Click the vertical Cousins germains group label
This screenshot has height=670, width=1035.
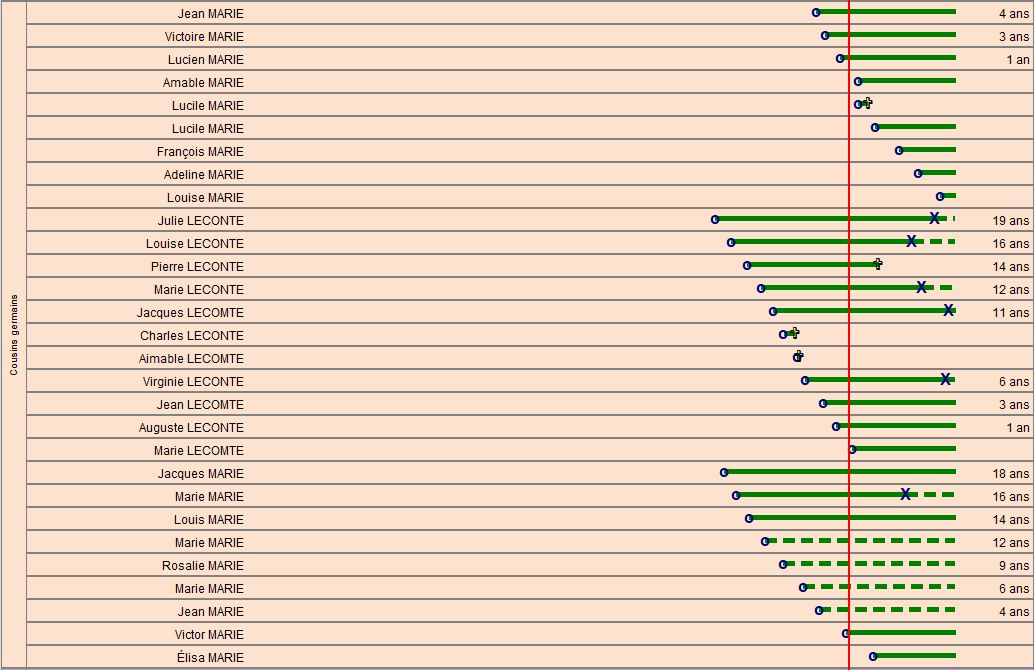pos(14,335)
